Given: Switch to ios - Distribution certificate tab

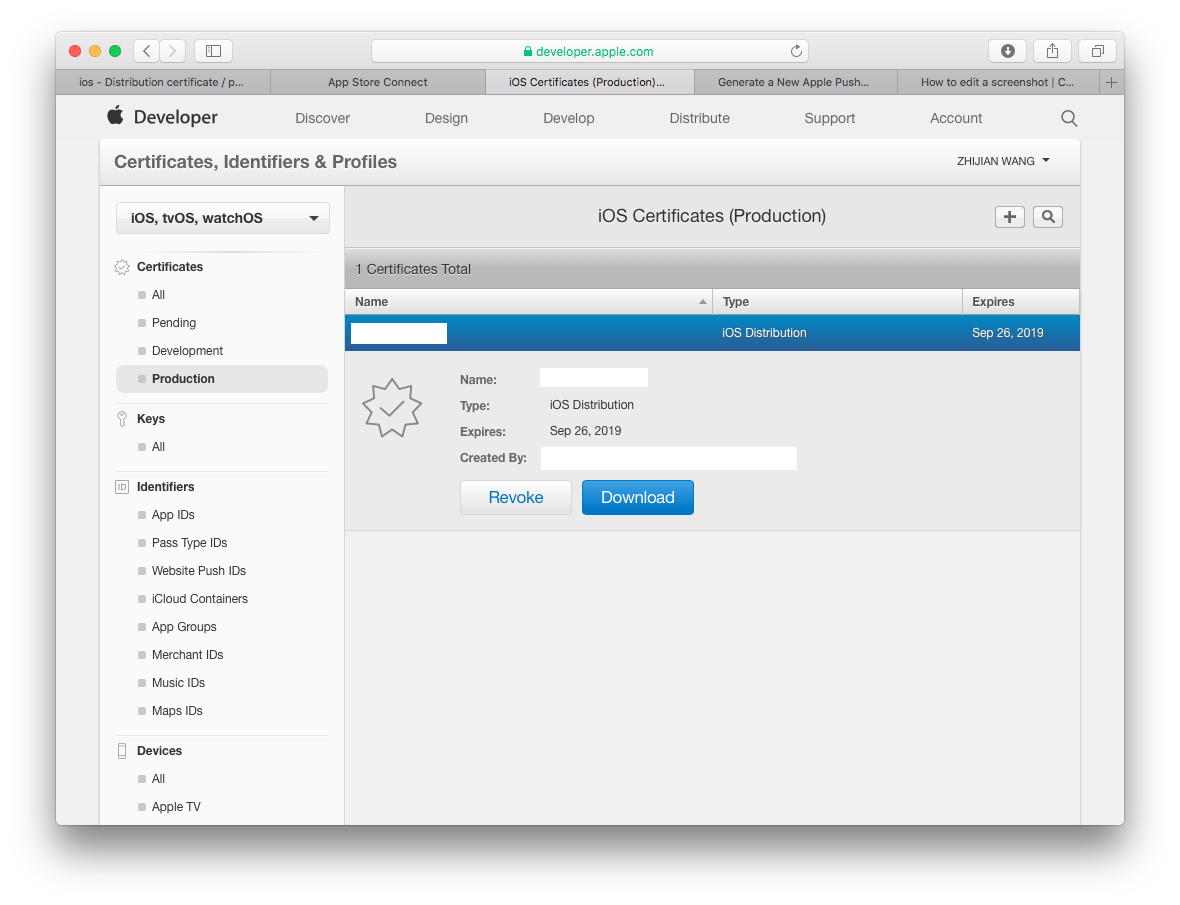Looking at the screenshot, I should tap(162, 82).
